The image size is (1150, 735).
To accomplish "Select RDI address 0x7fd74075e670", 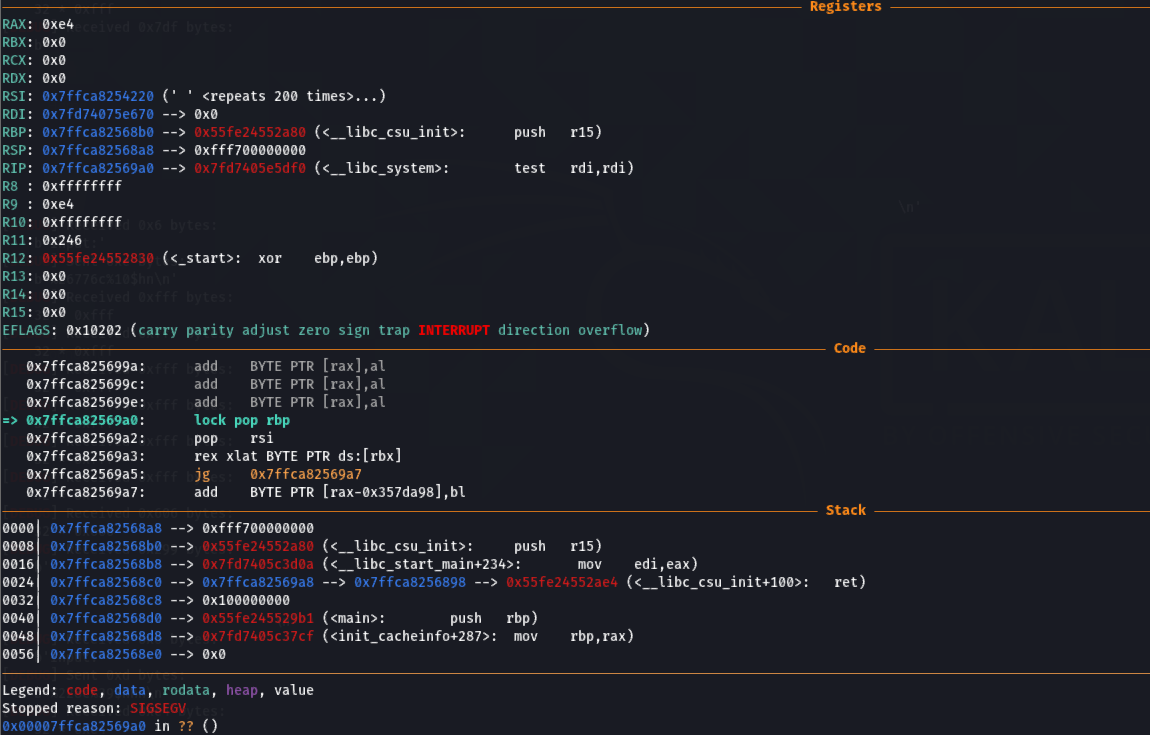I will 98,114.
